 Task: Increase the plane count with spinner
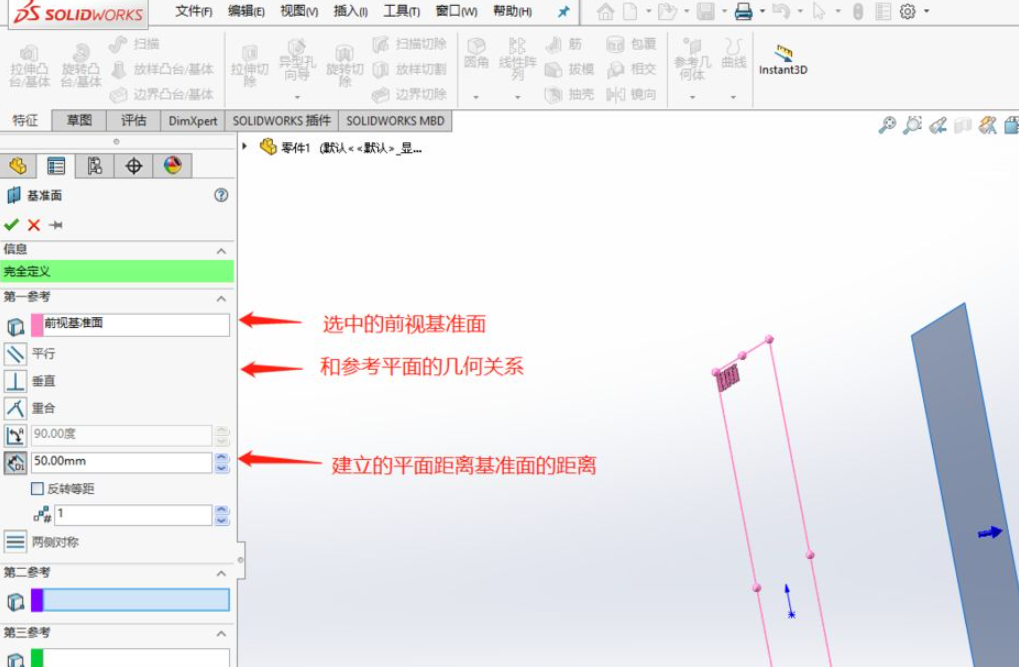tap(222, 510)
